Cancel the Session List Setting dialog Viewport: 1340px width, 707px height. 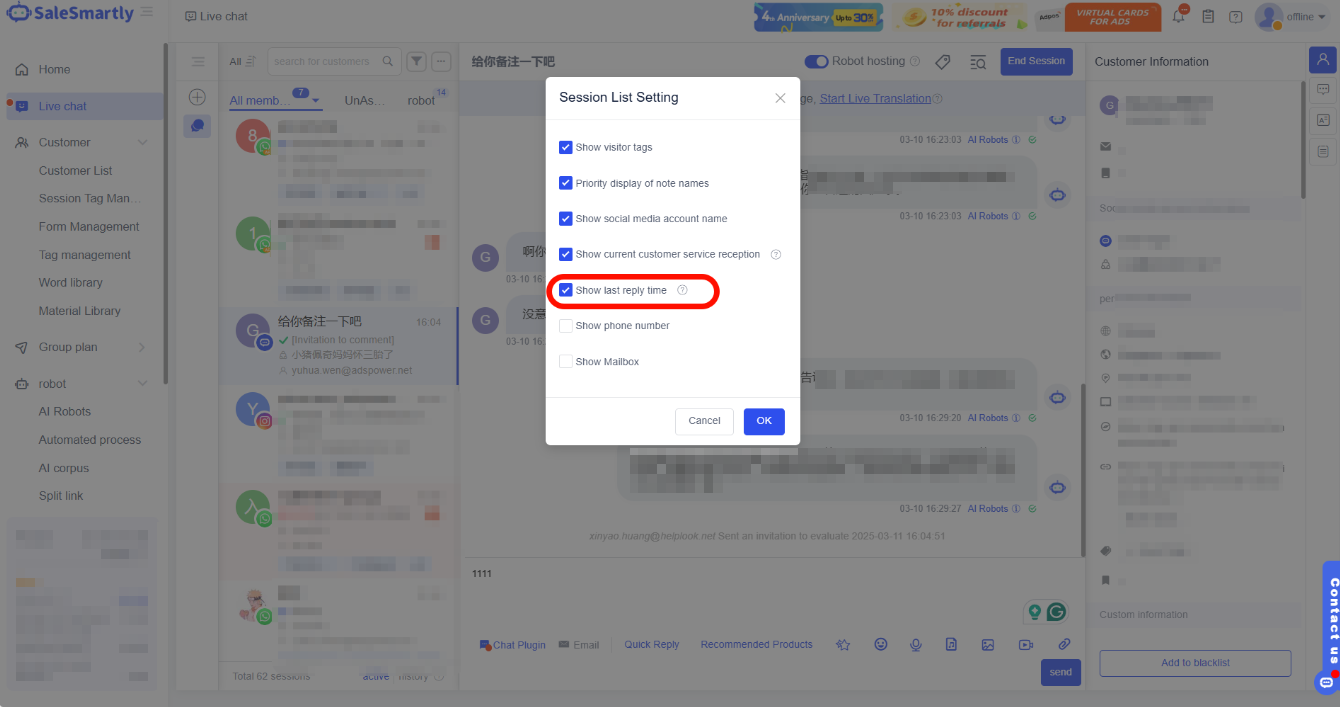(x=704, y=421)
